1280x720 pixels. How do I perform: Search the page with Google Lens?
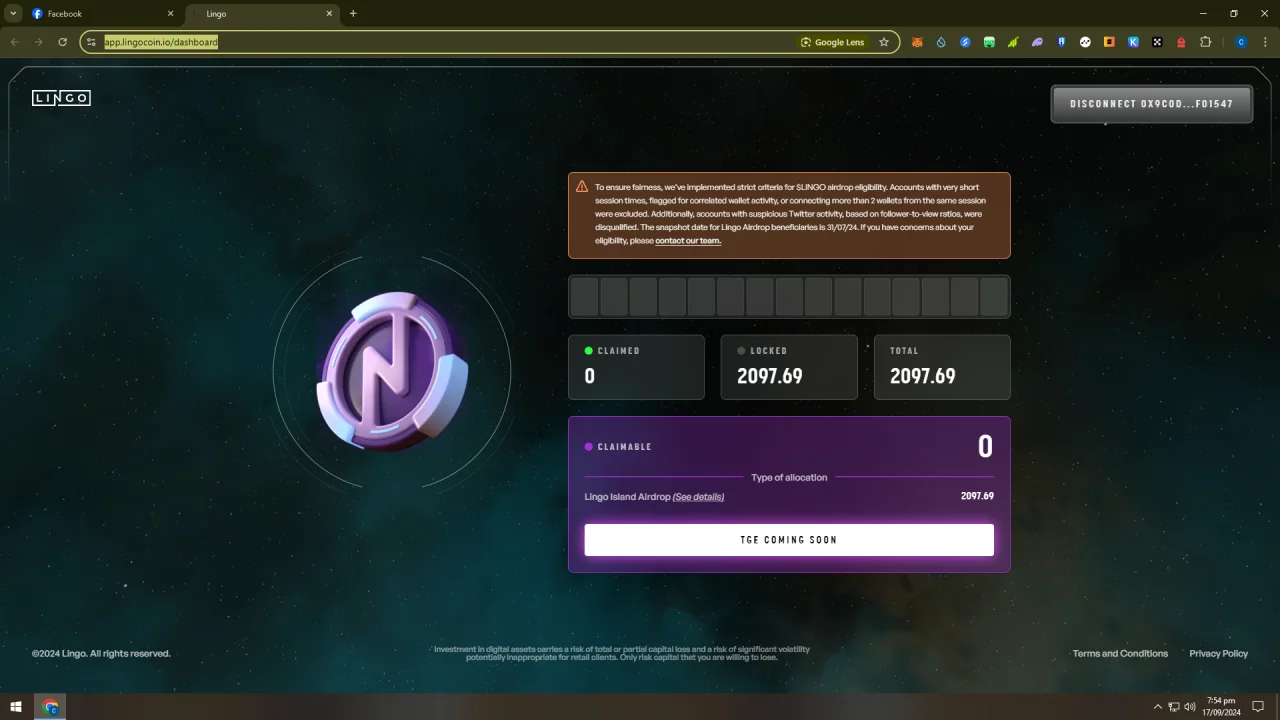(832, 42)
